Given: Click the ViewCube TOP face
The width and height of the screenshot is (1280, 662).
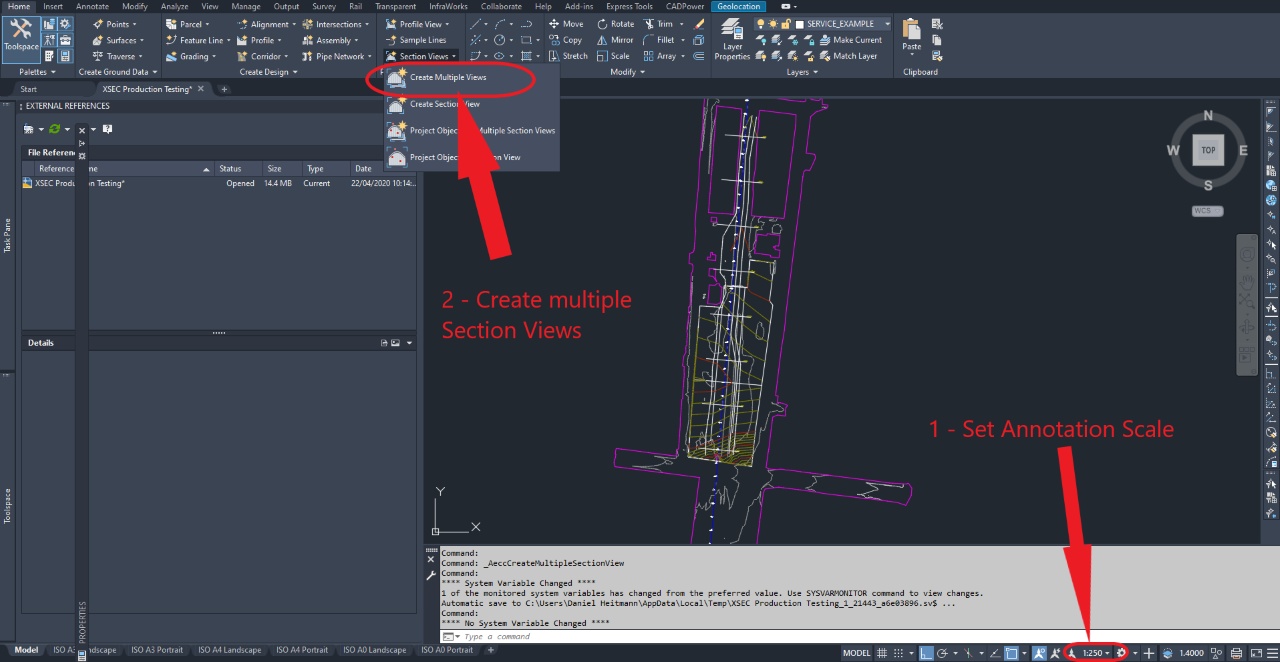Looking at the screenshot, I should tap(1208, 150).
